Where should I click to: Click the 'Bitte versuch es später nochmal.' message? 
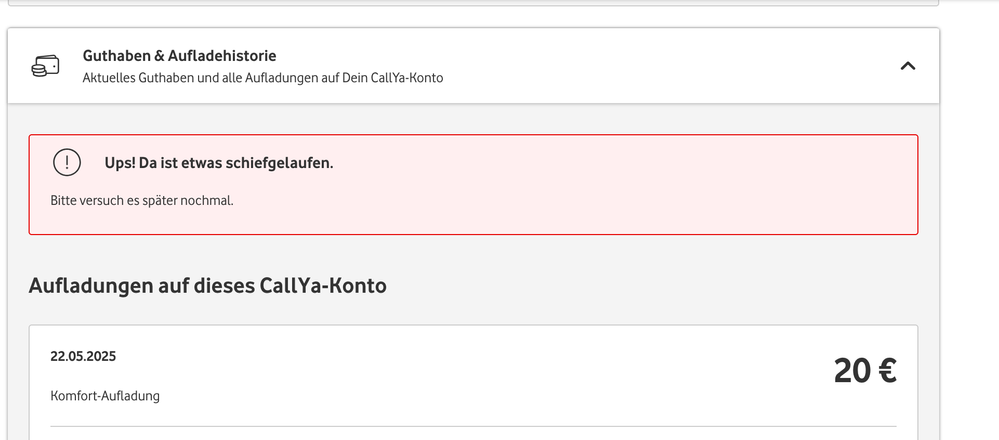[x=141, y=200]
